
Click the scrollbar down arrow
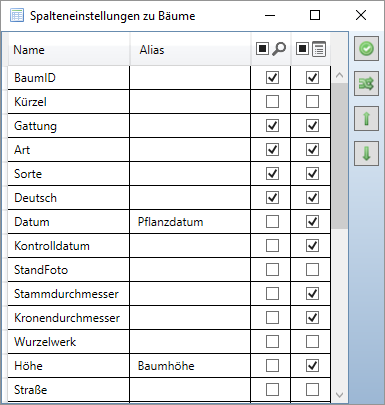click(339, 395)
